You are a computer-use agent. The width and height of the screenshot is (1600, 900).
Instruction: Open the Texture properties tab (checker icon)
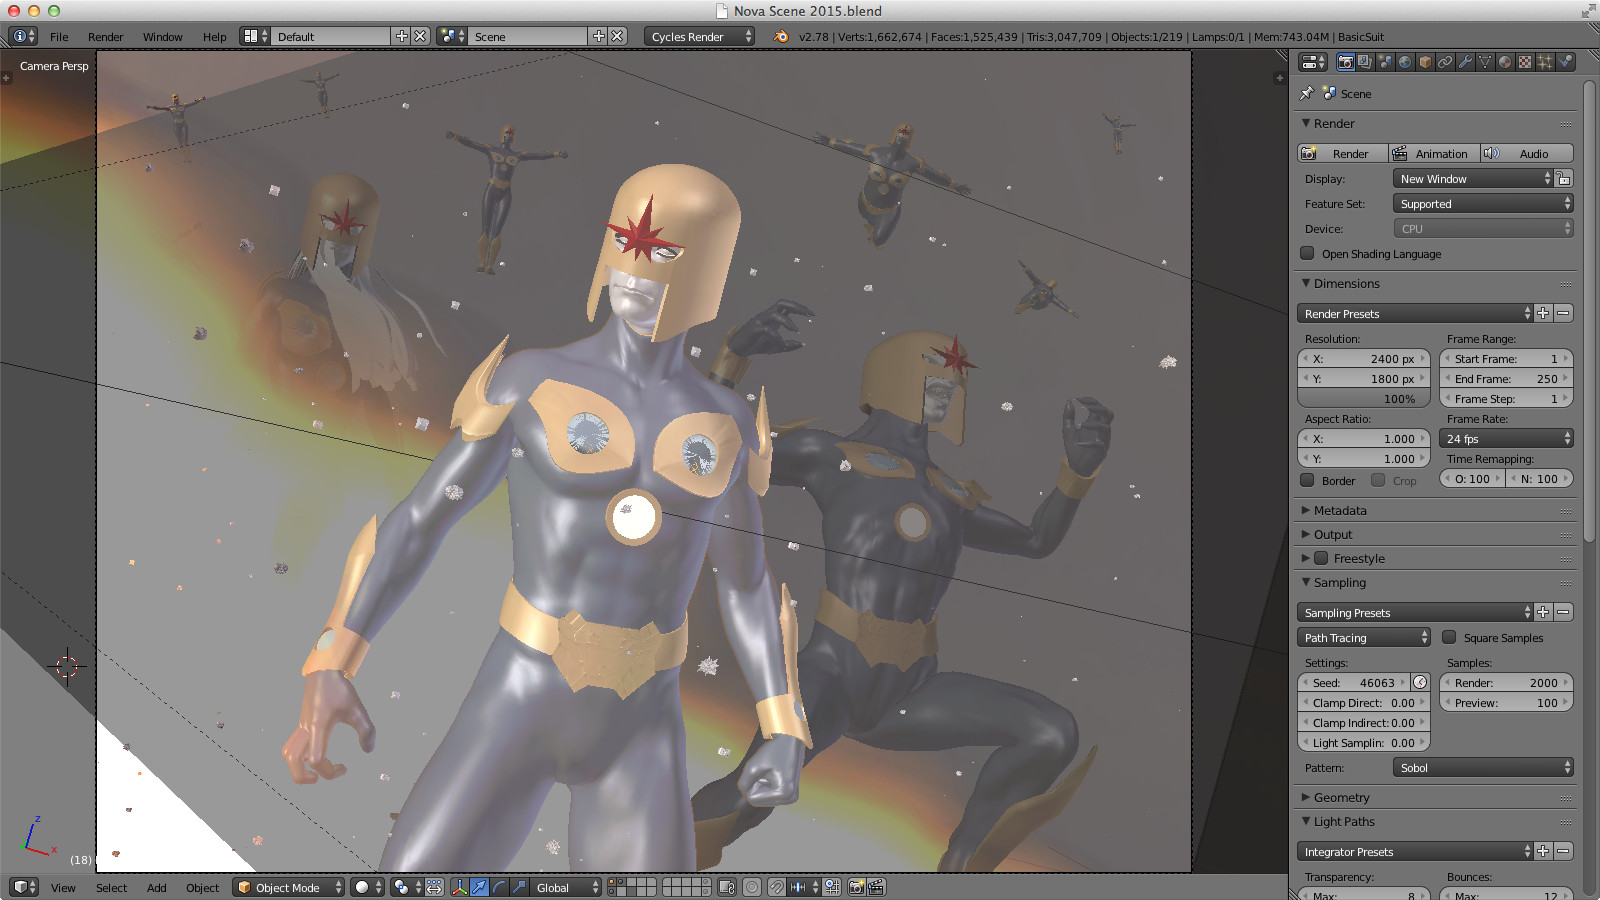(1525, 62)
